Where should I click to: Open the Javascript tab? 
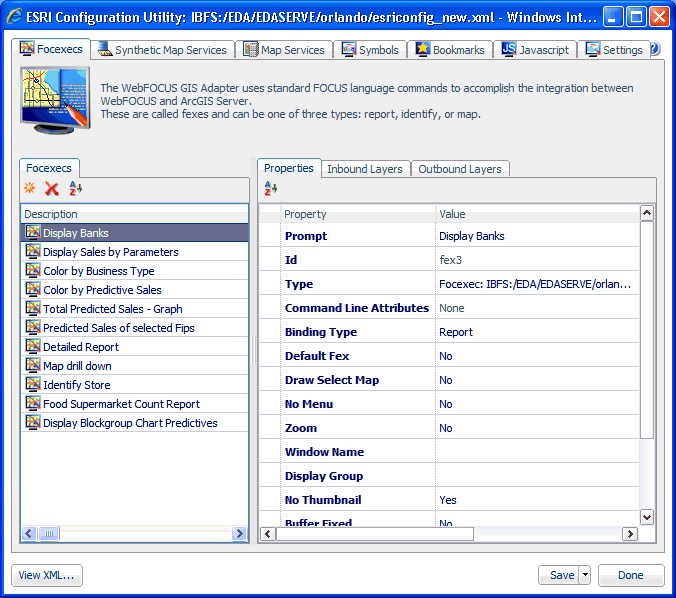pyautogui.click(x=535, y=50)
